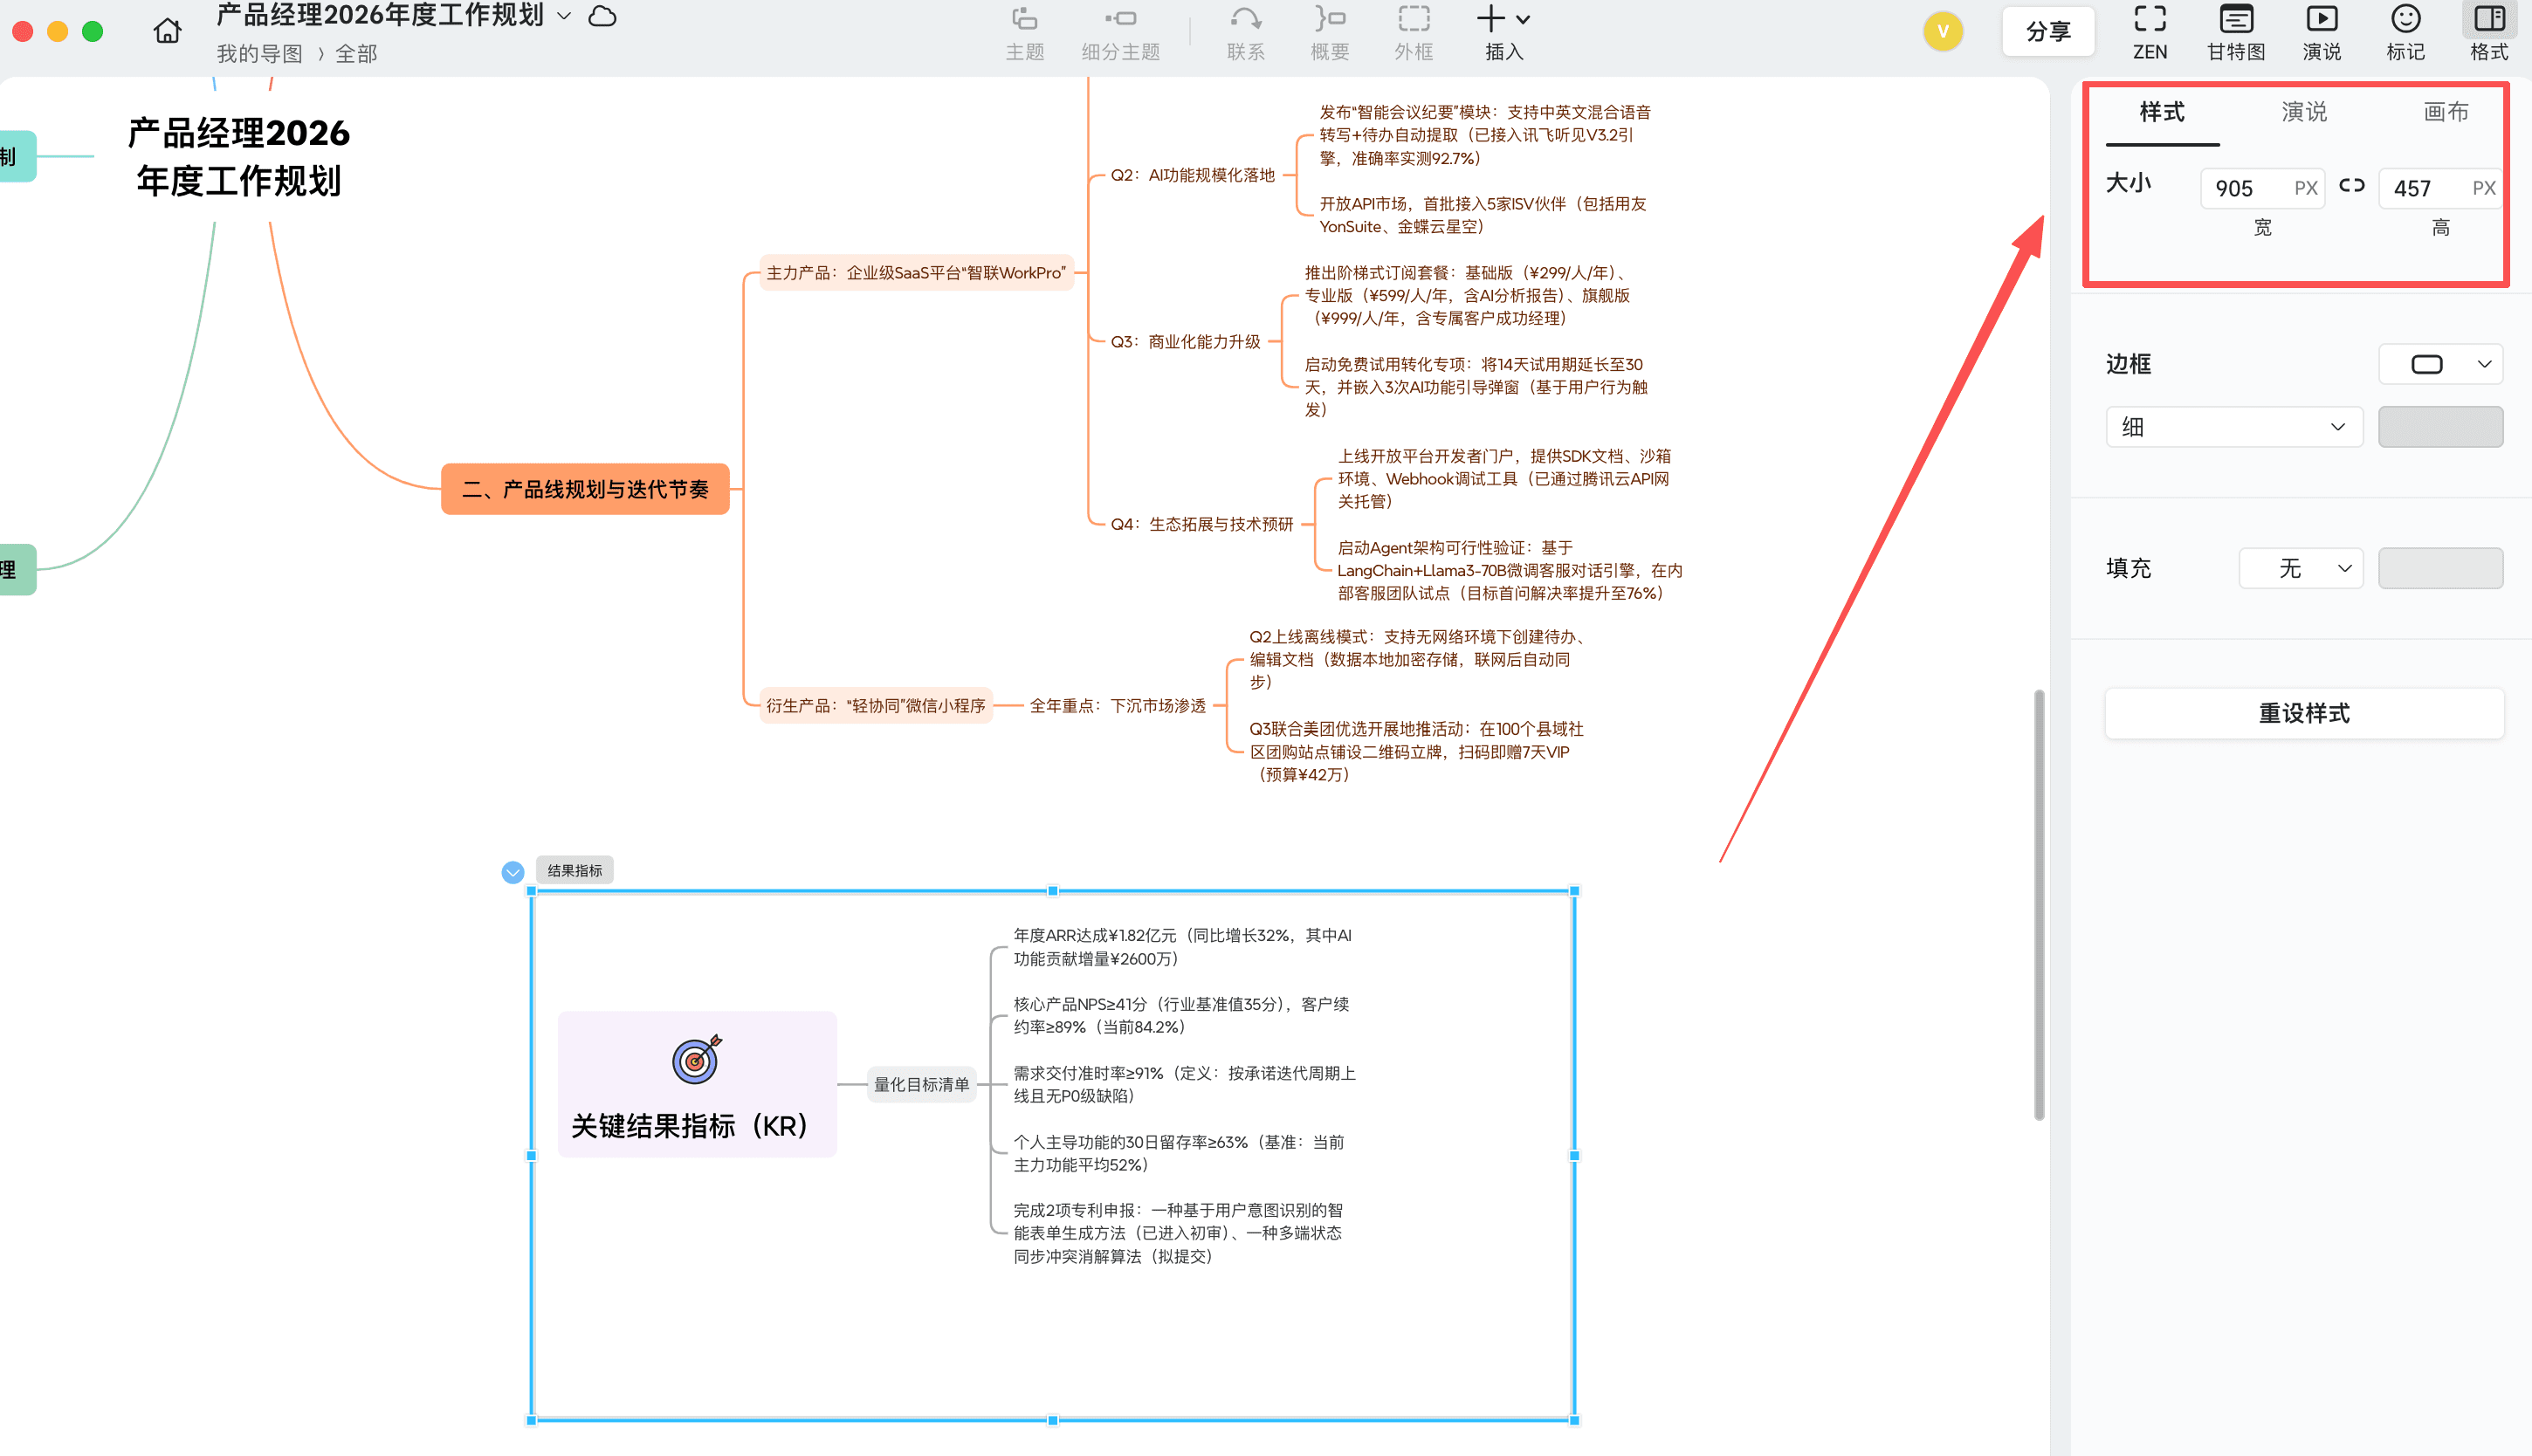Image resolution: width=2532 pixels, height=1456 pixels.
Task: Switch to the 演说 panel tab
Action: pyautogui.click(x=2302, y=112)
